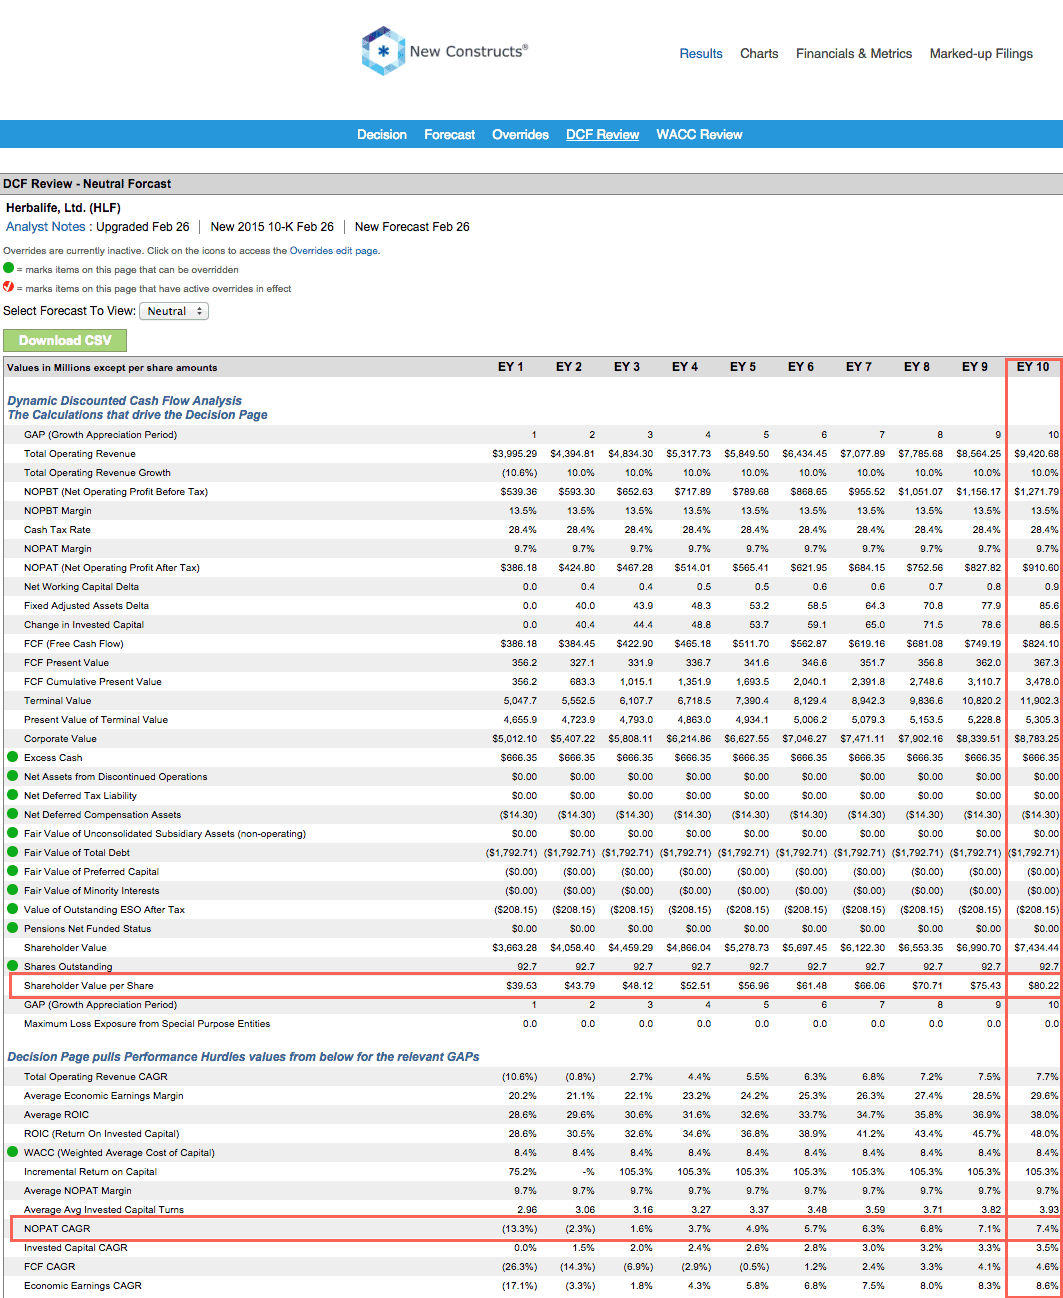Click the 'Corporate Value' row label
This screenshot has width=1063, height=1298.
[x=60, y=739]
